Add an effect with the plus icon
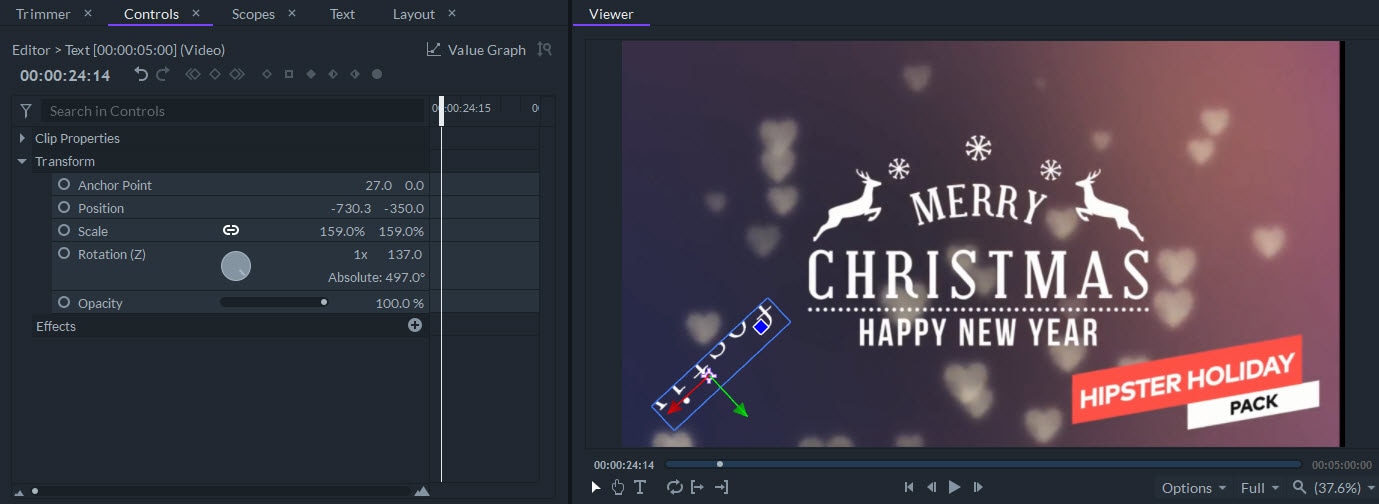Viewport: 1379px width, 504px height. (415, 325)
